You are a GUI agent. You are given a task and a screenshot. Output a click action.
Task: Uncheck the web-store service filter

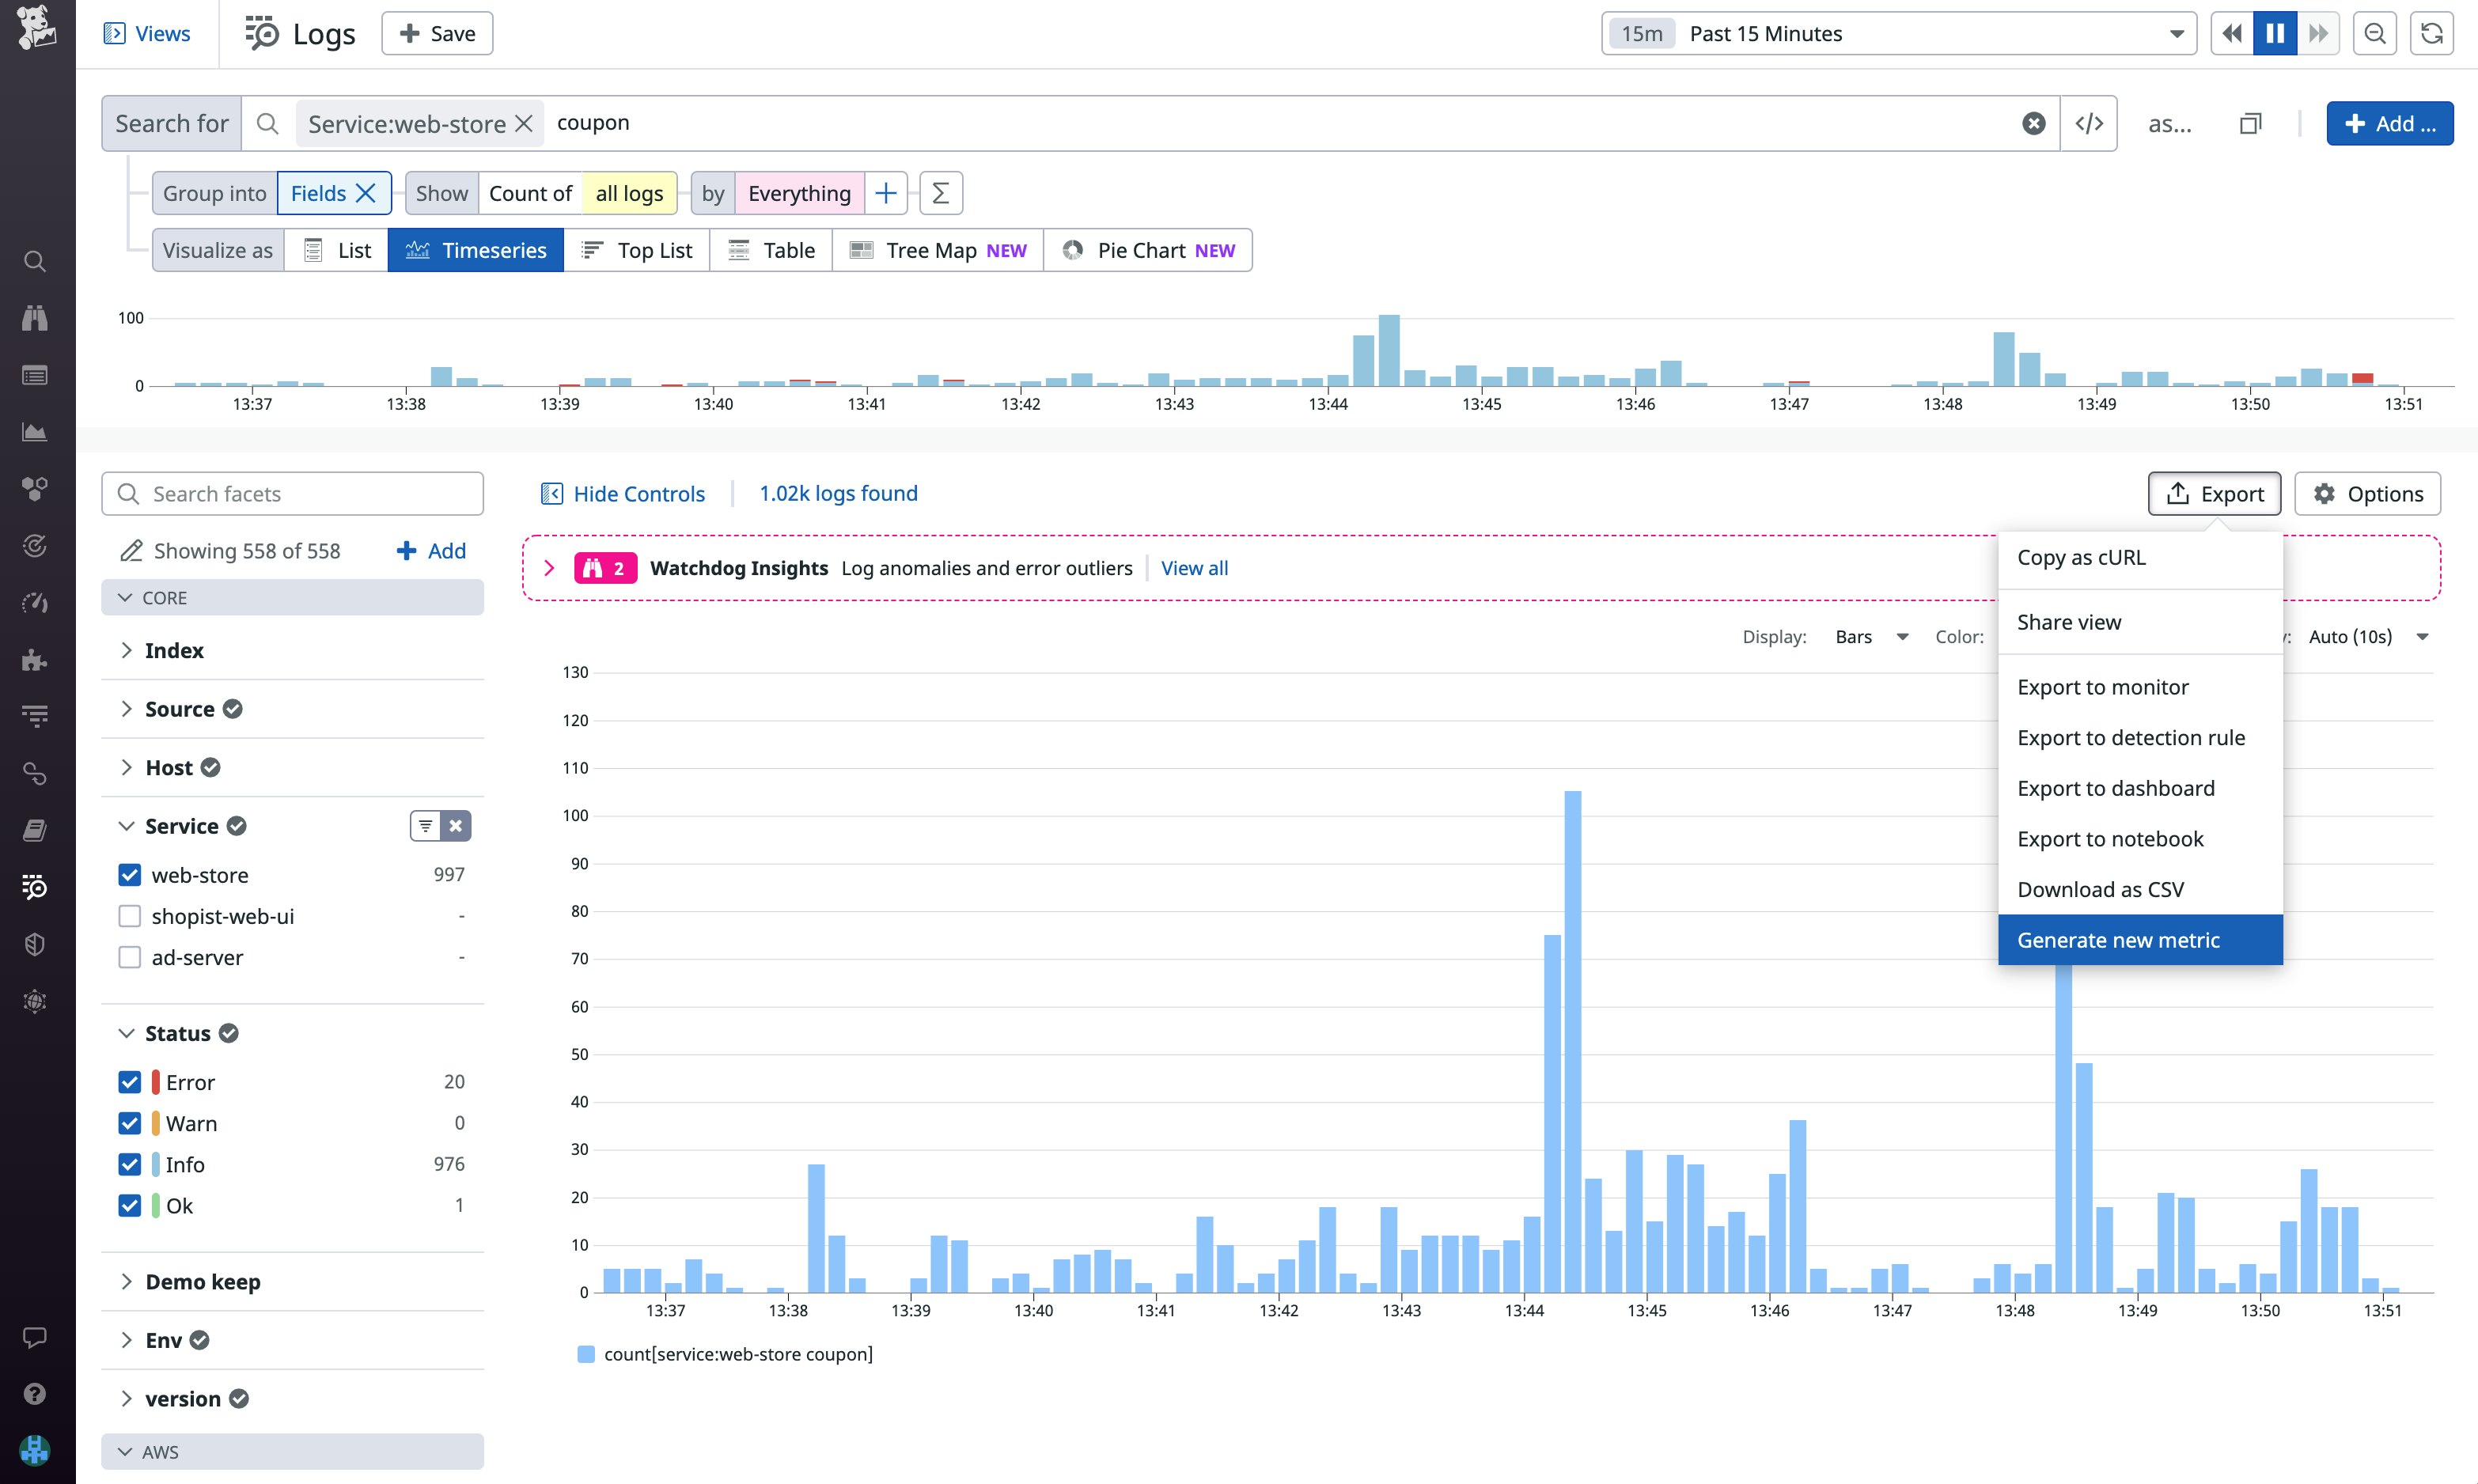[130, 874]
